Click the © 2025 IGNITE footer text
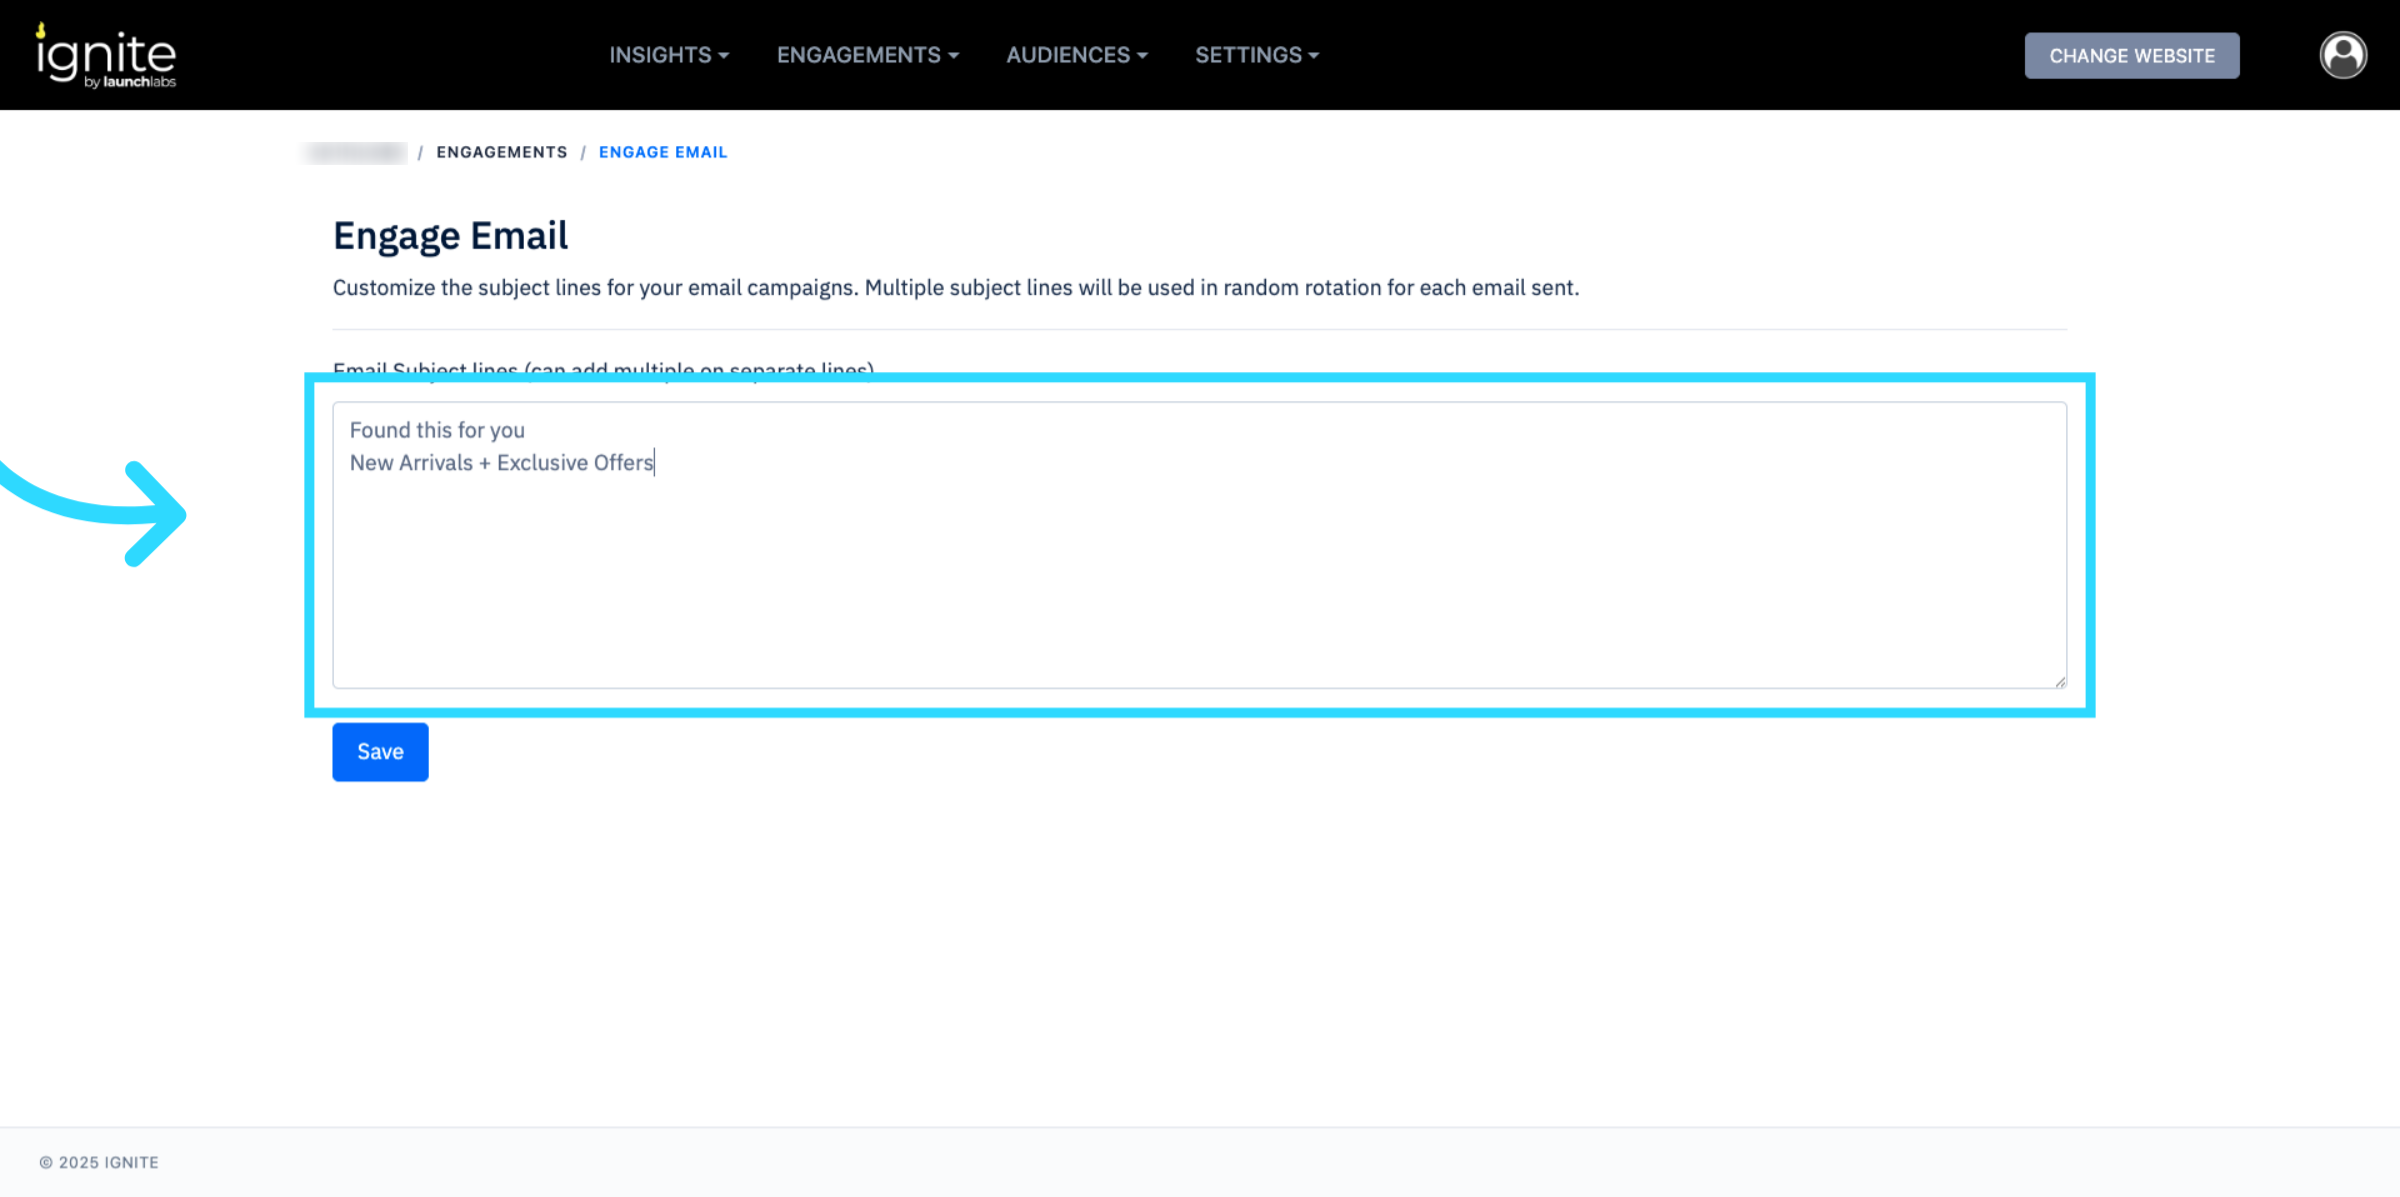Viewport: 2400px width, 1197px height. click(x=99, y=1162)
